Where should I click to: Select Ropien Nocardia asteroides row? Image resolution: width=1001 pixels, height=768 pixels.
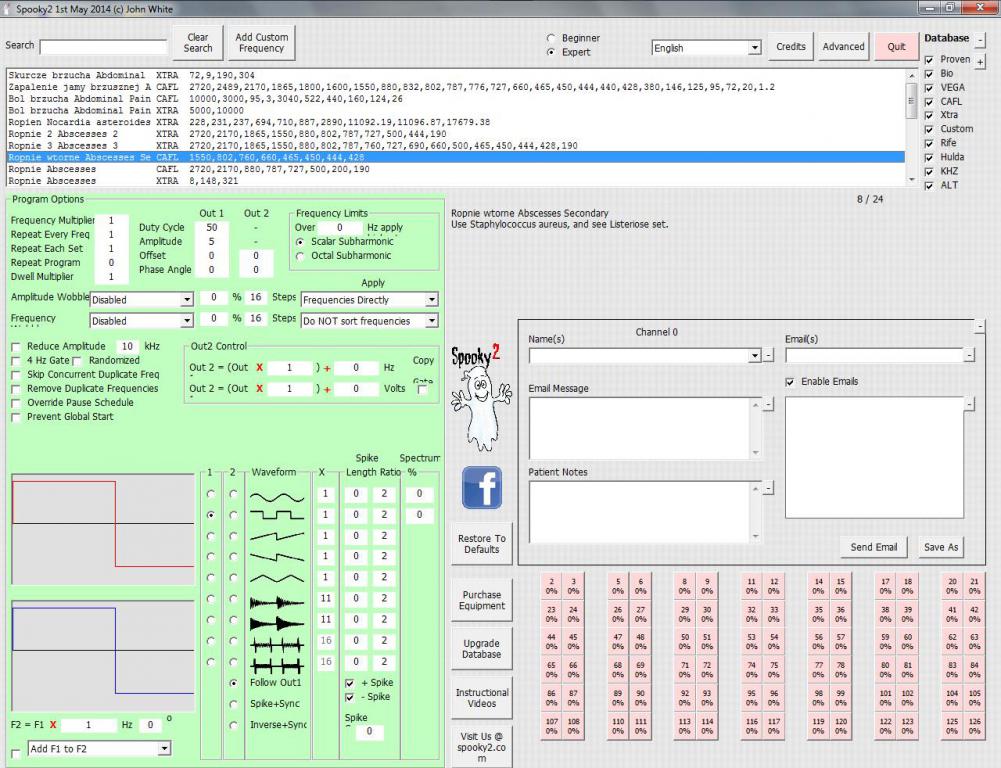tap(456, 123)
